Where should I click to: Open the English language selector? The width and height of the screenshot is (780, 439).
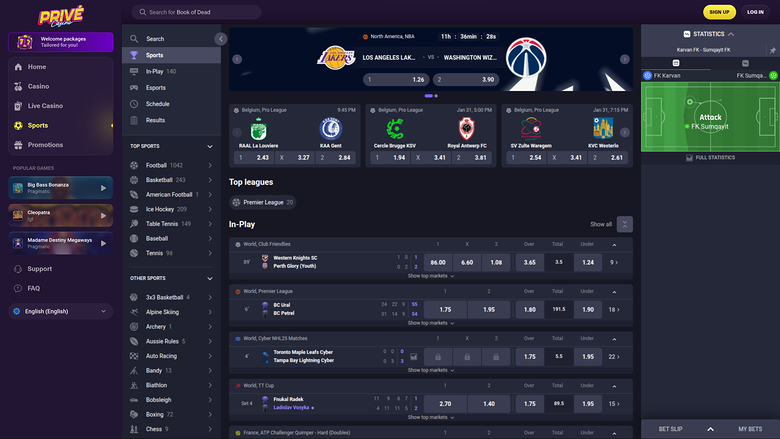tap(60, 311)
